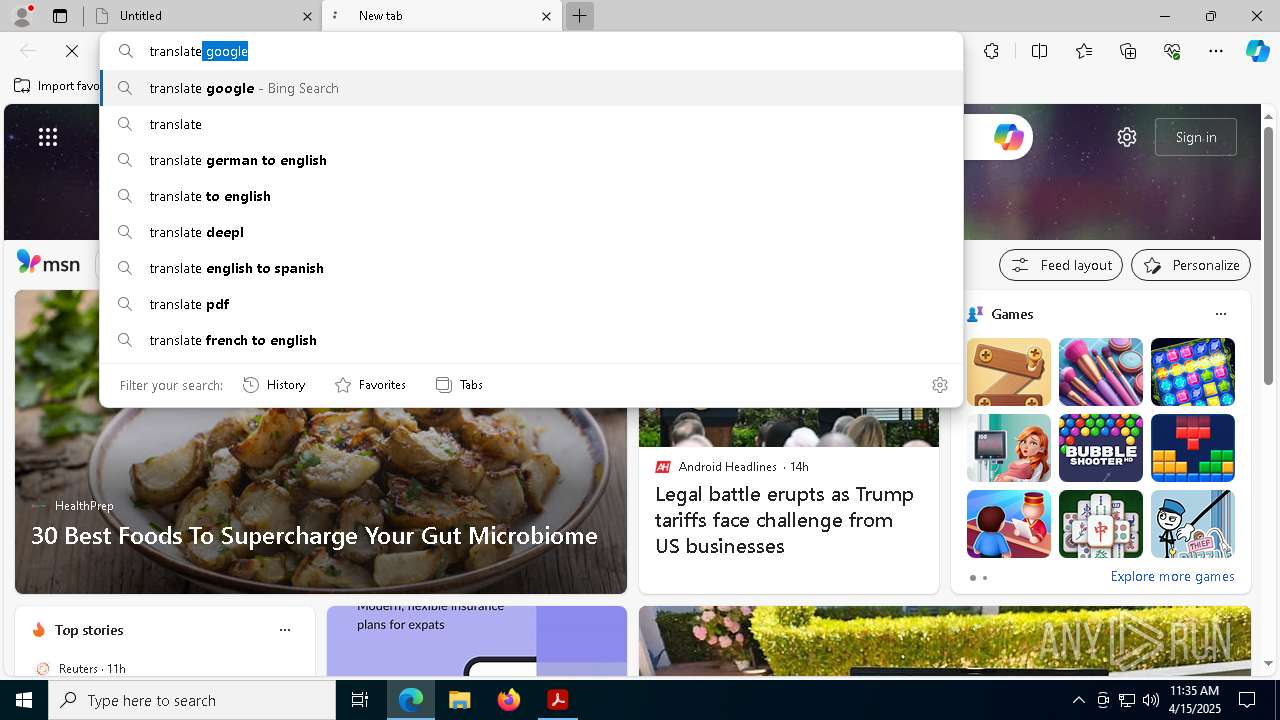Select the 'translate pdf' suggestion

(531, 304)
